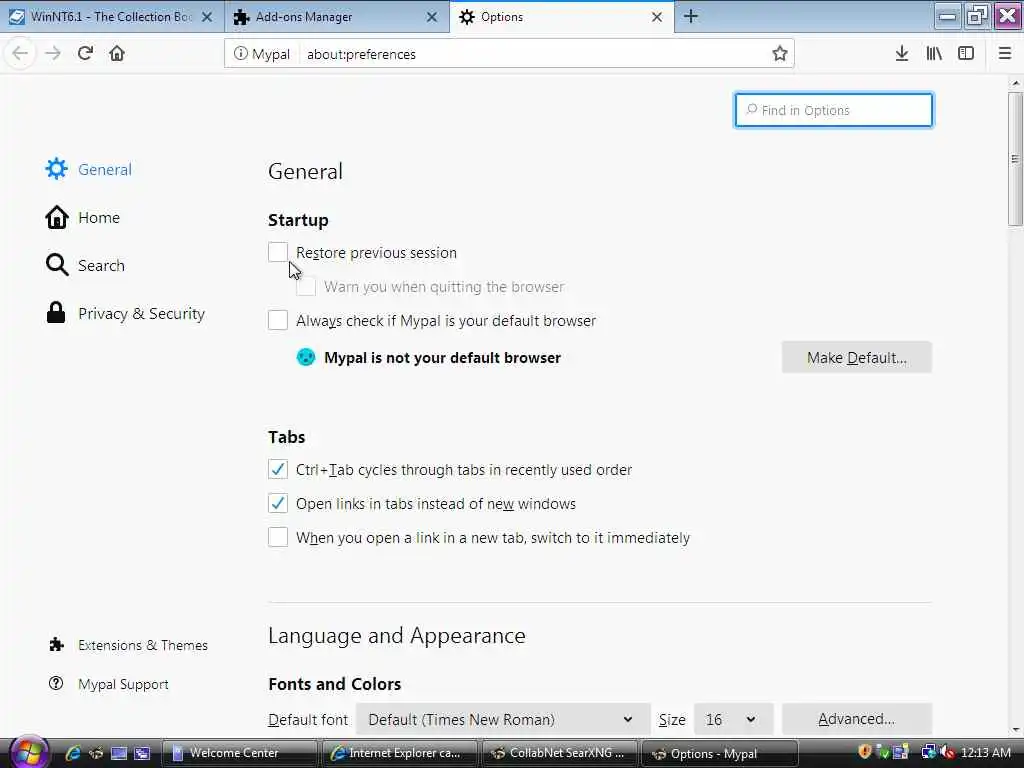Click the page's vertical scrollbar thumb

pos(1015,159)
